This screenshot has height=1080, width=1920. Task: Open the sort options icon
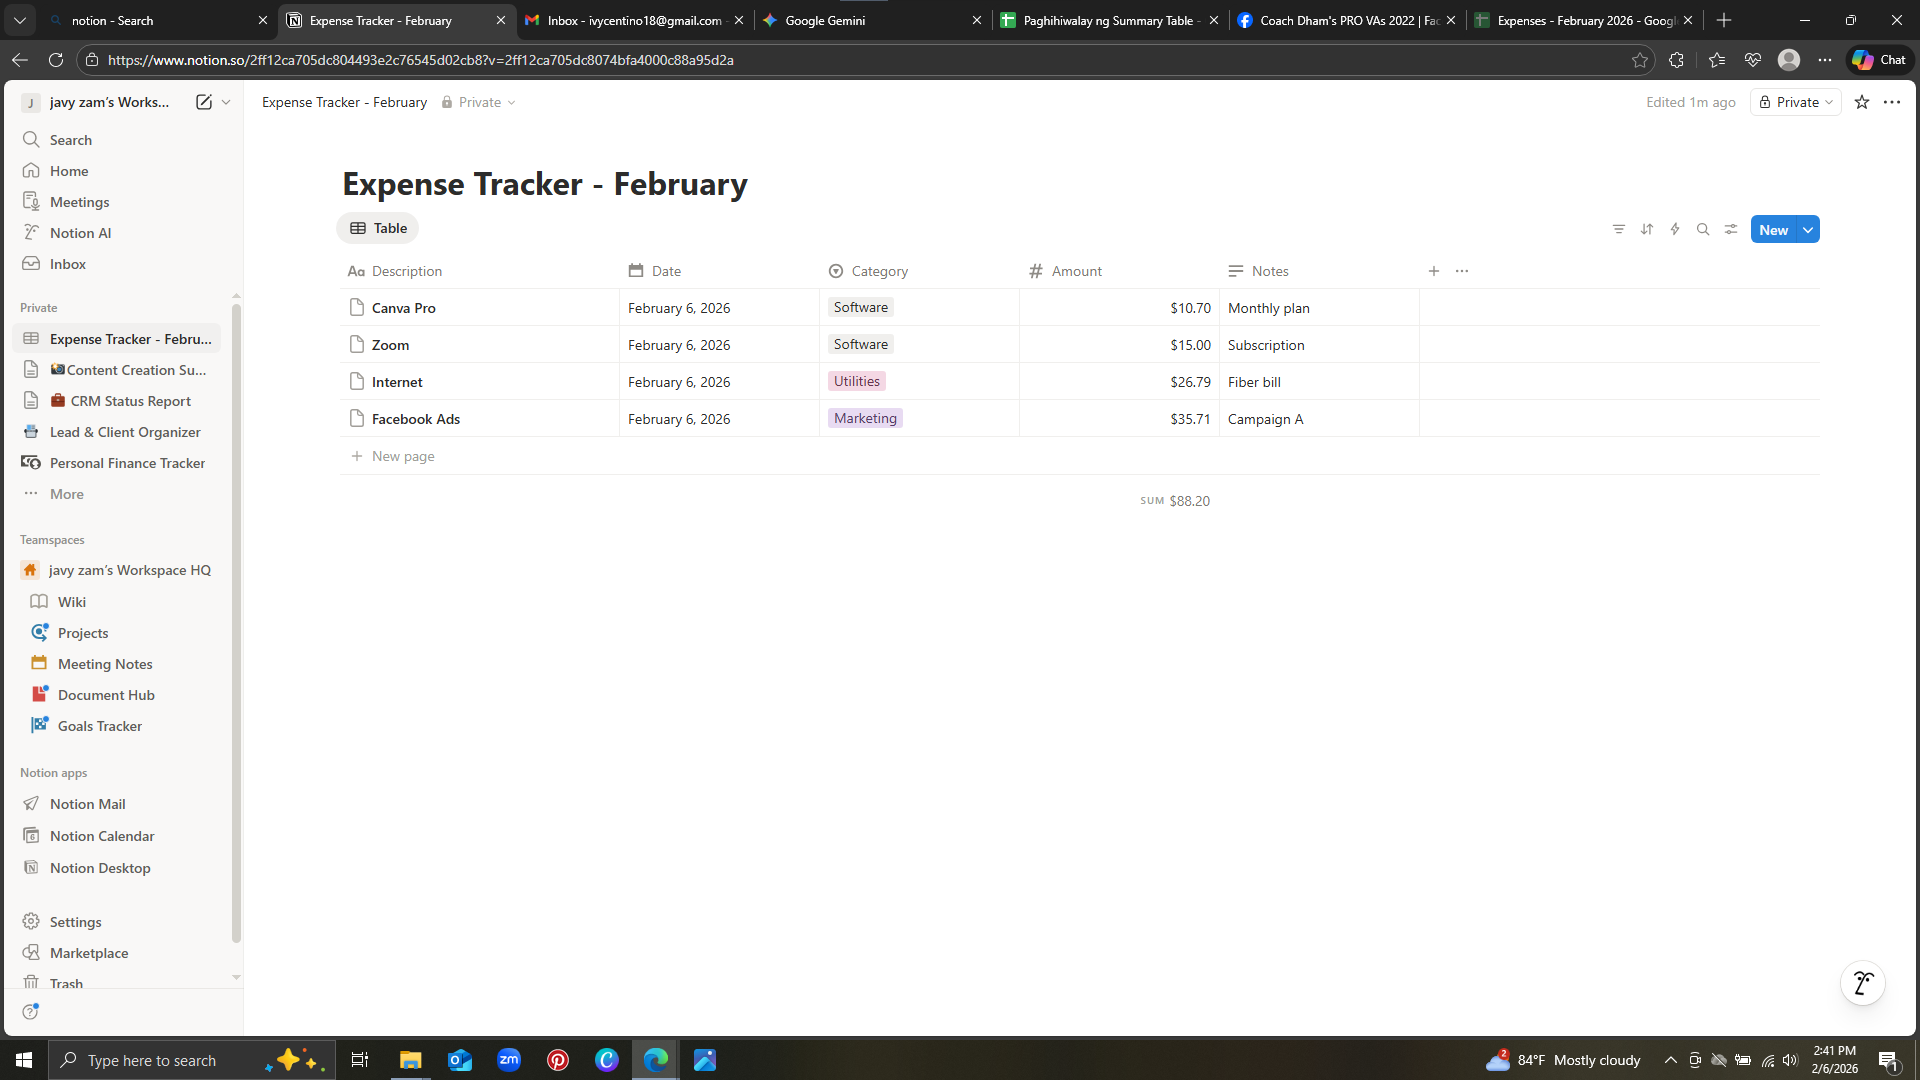coord(1647,230)
